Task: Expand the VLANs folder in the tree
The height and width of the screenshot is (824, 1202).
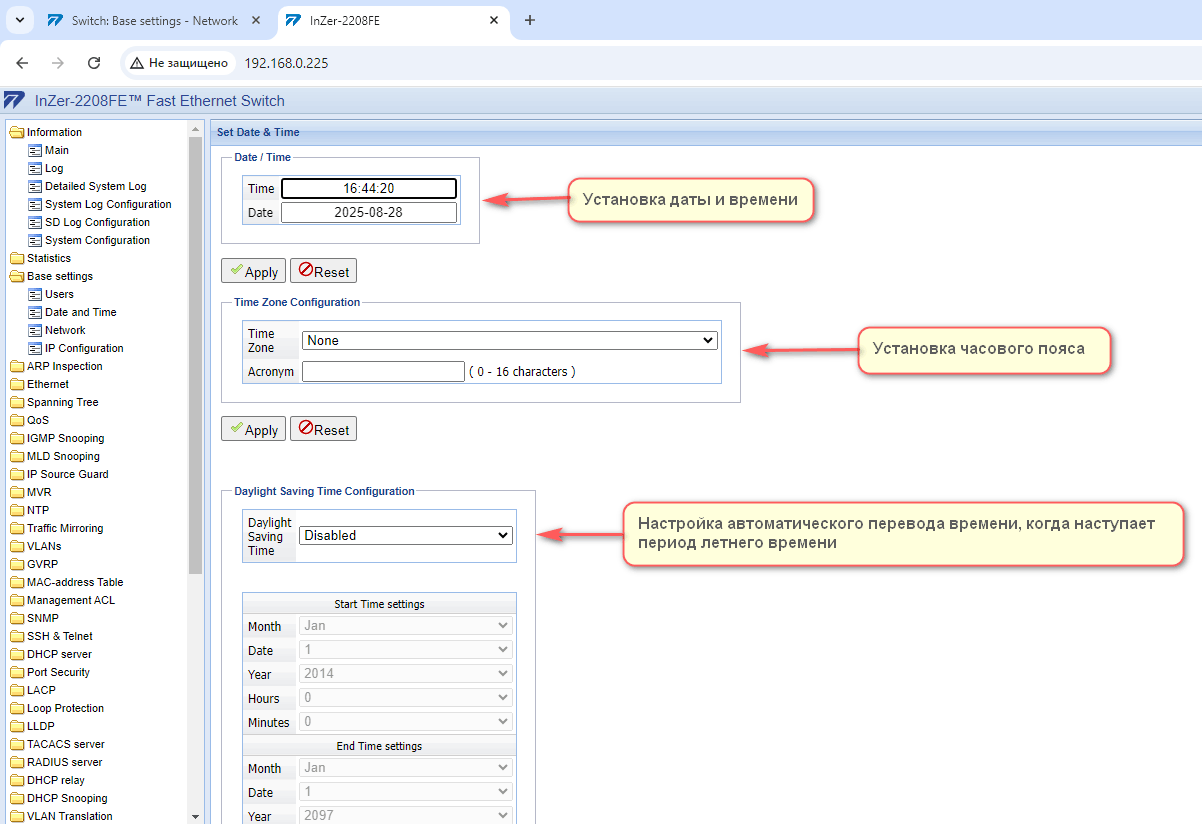Action: click(x=16, y=546)
